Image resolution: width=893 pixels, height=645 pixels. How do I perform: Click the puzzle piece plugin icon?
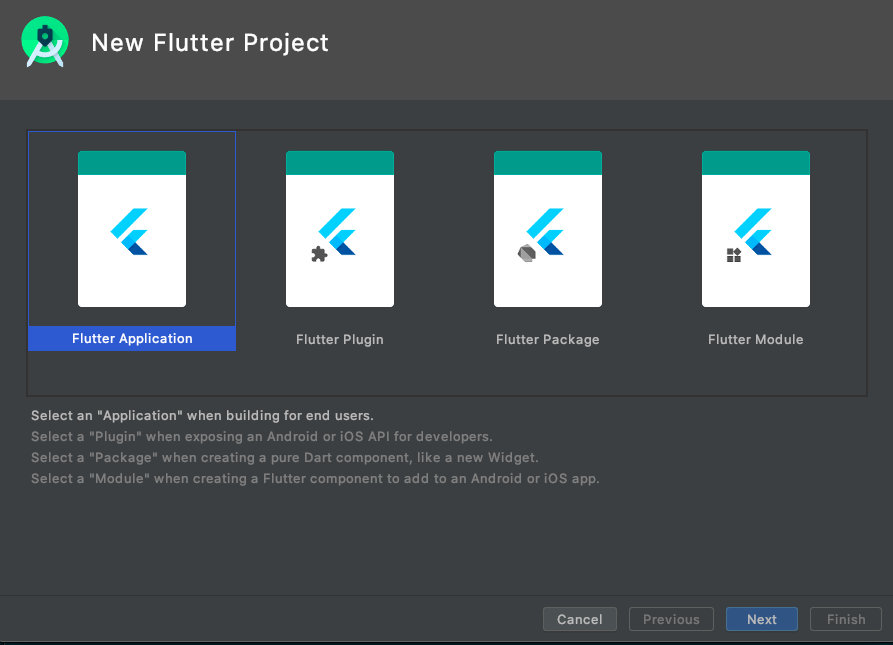[x=319, y=254]
